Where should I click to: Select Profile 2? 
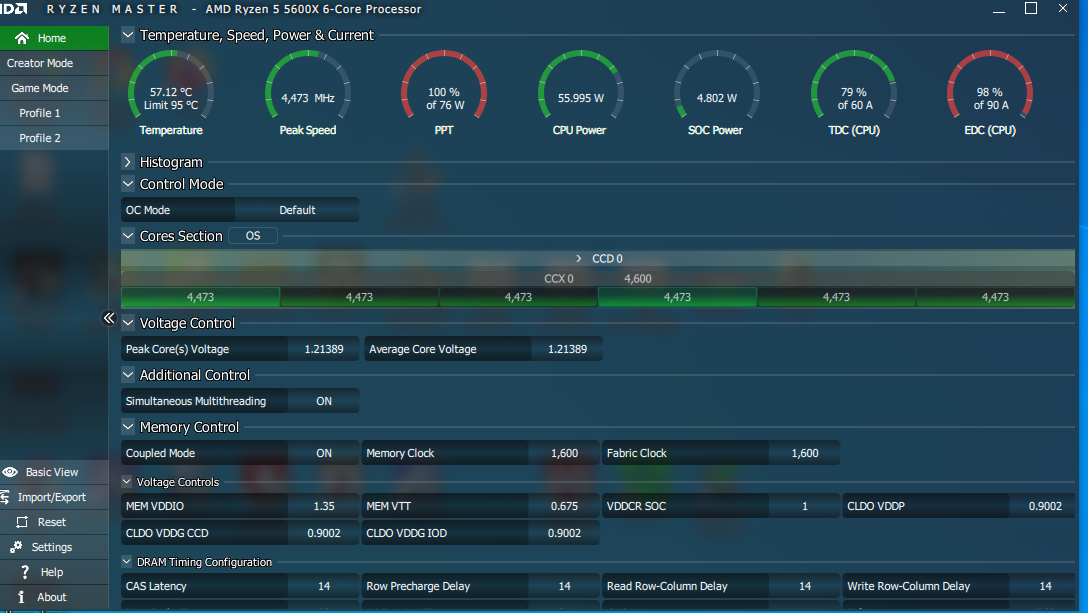[54, 138]
